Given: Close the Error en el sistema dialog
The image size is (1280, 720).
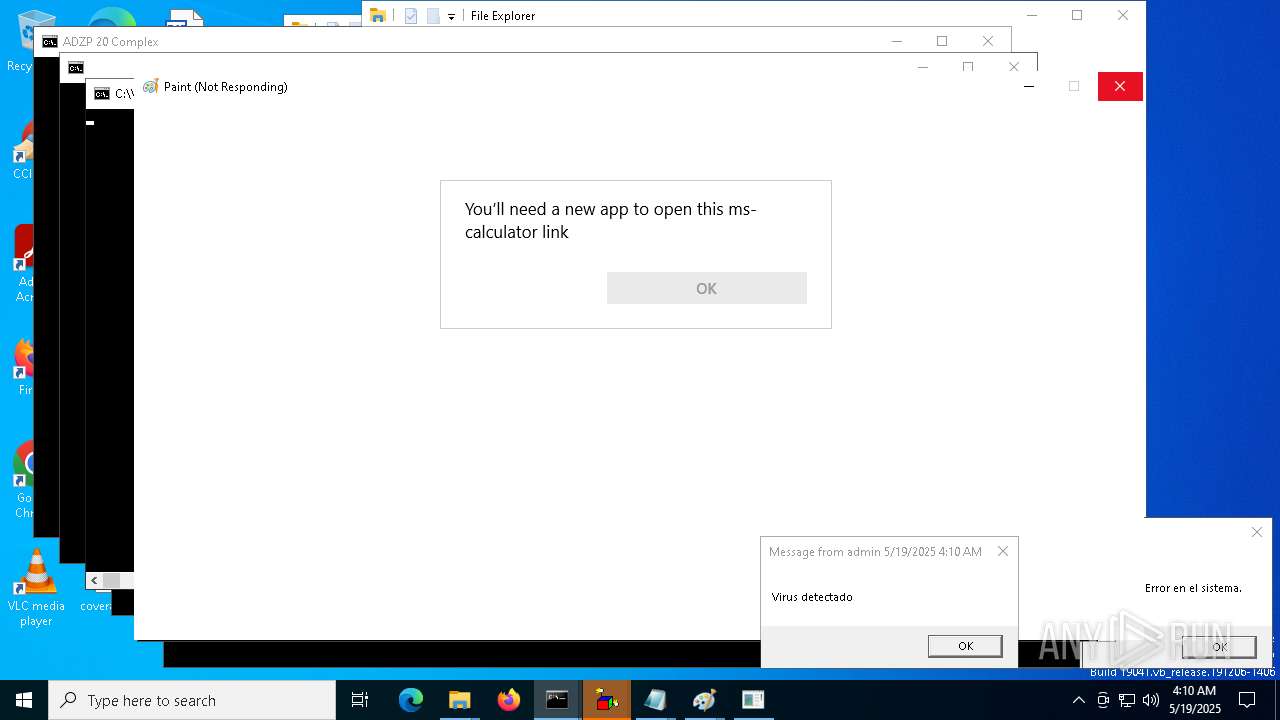Looking at the screenshot, I should coord(1257,532).
